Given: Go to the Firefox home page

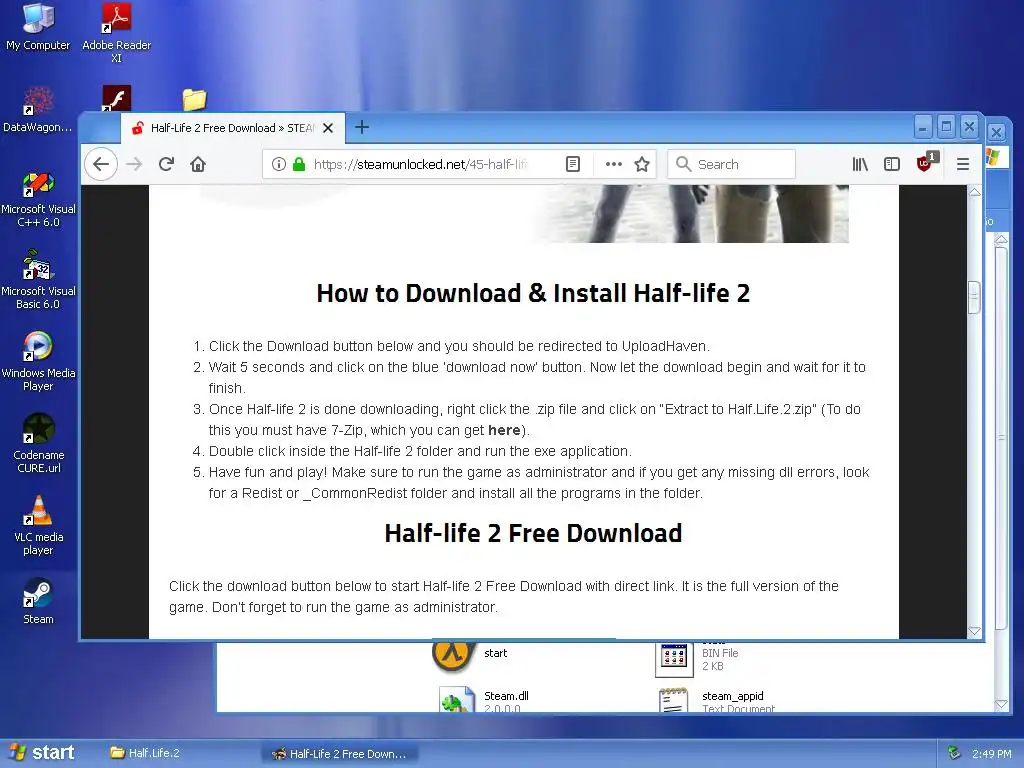Looking at the screenshot, I should 198,164.
